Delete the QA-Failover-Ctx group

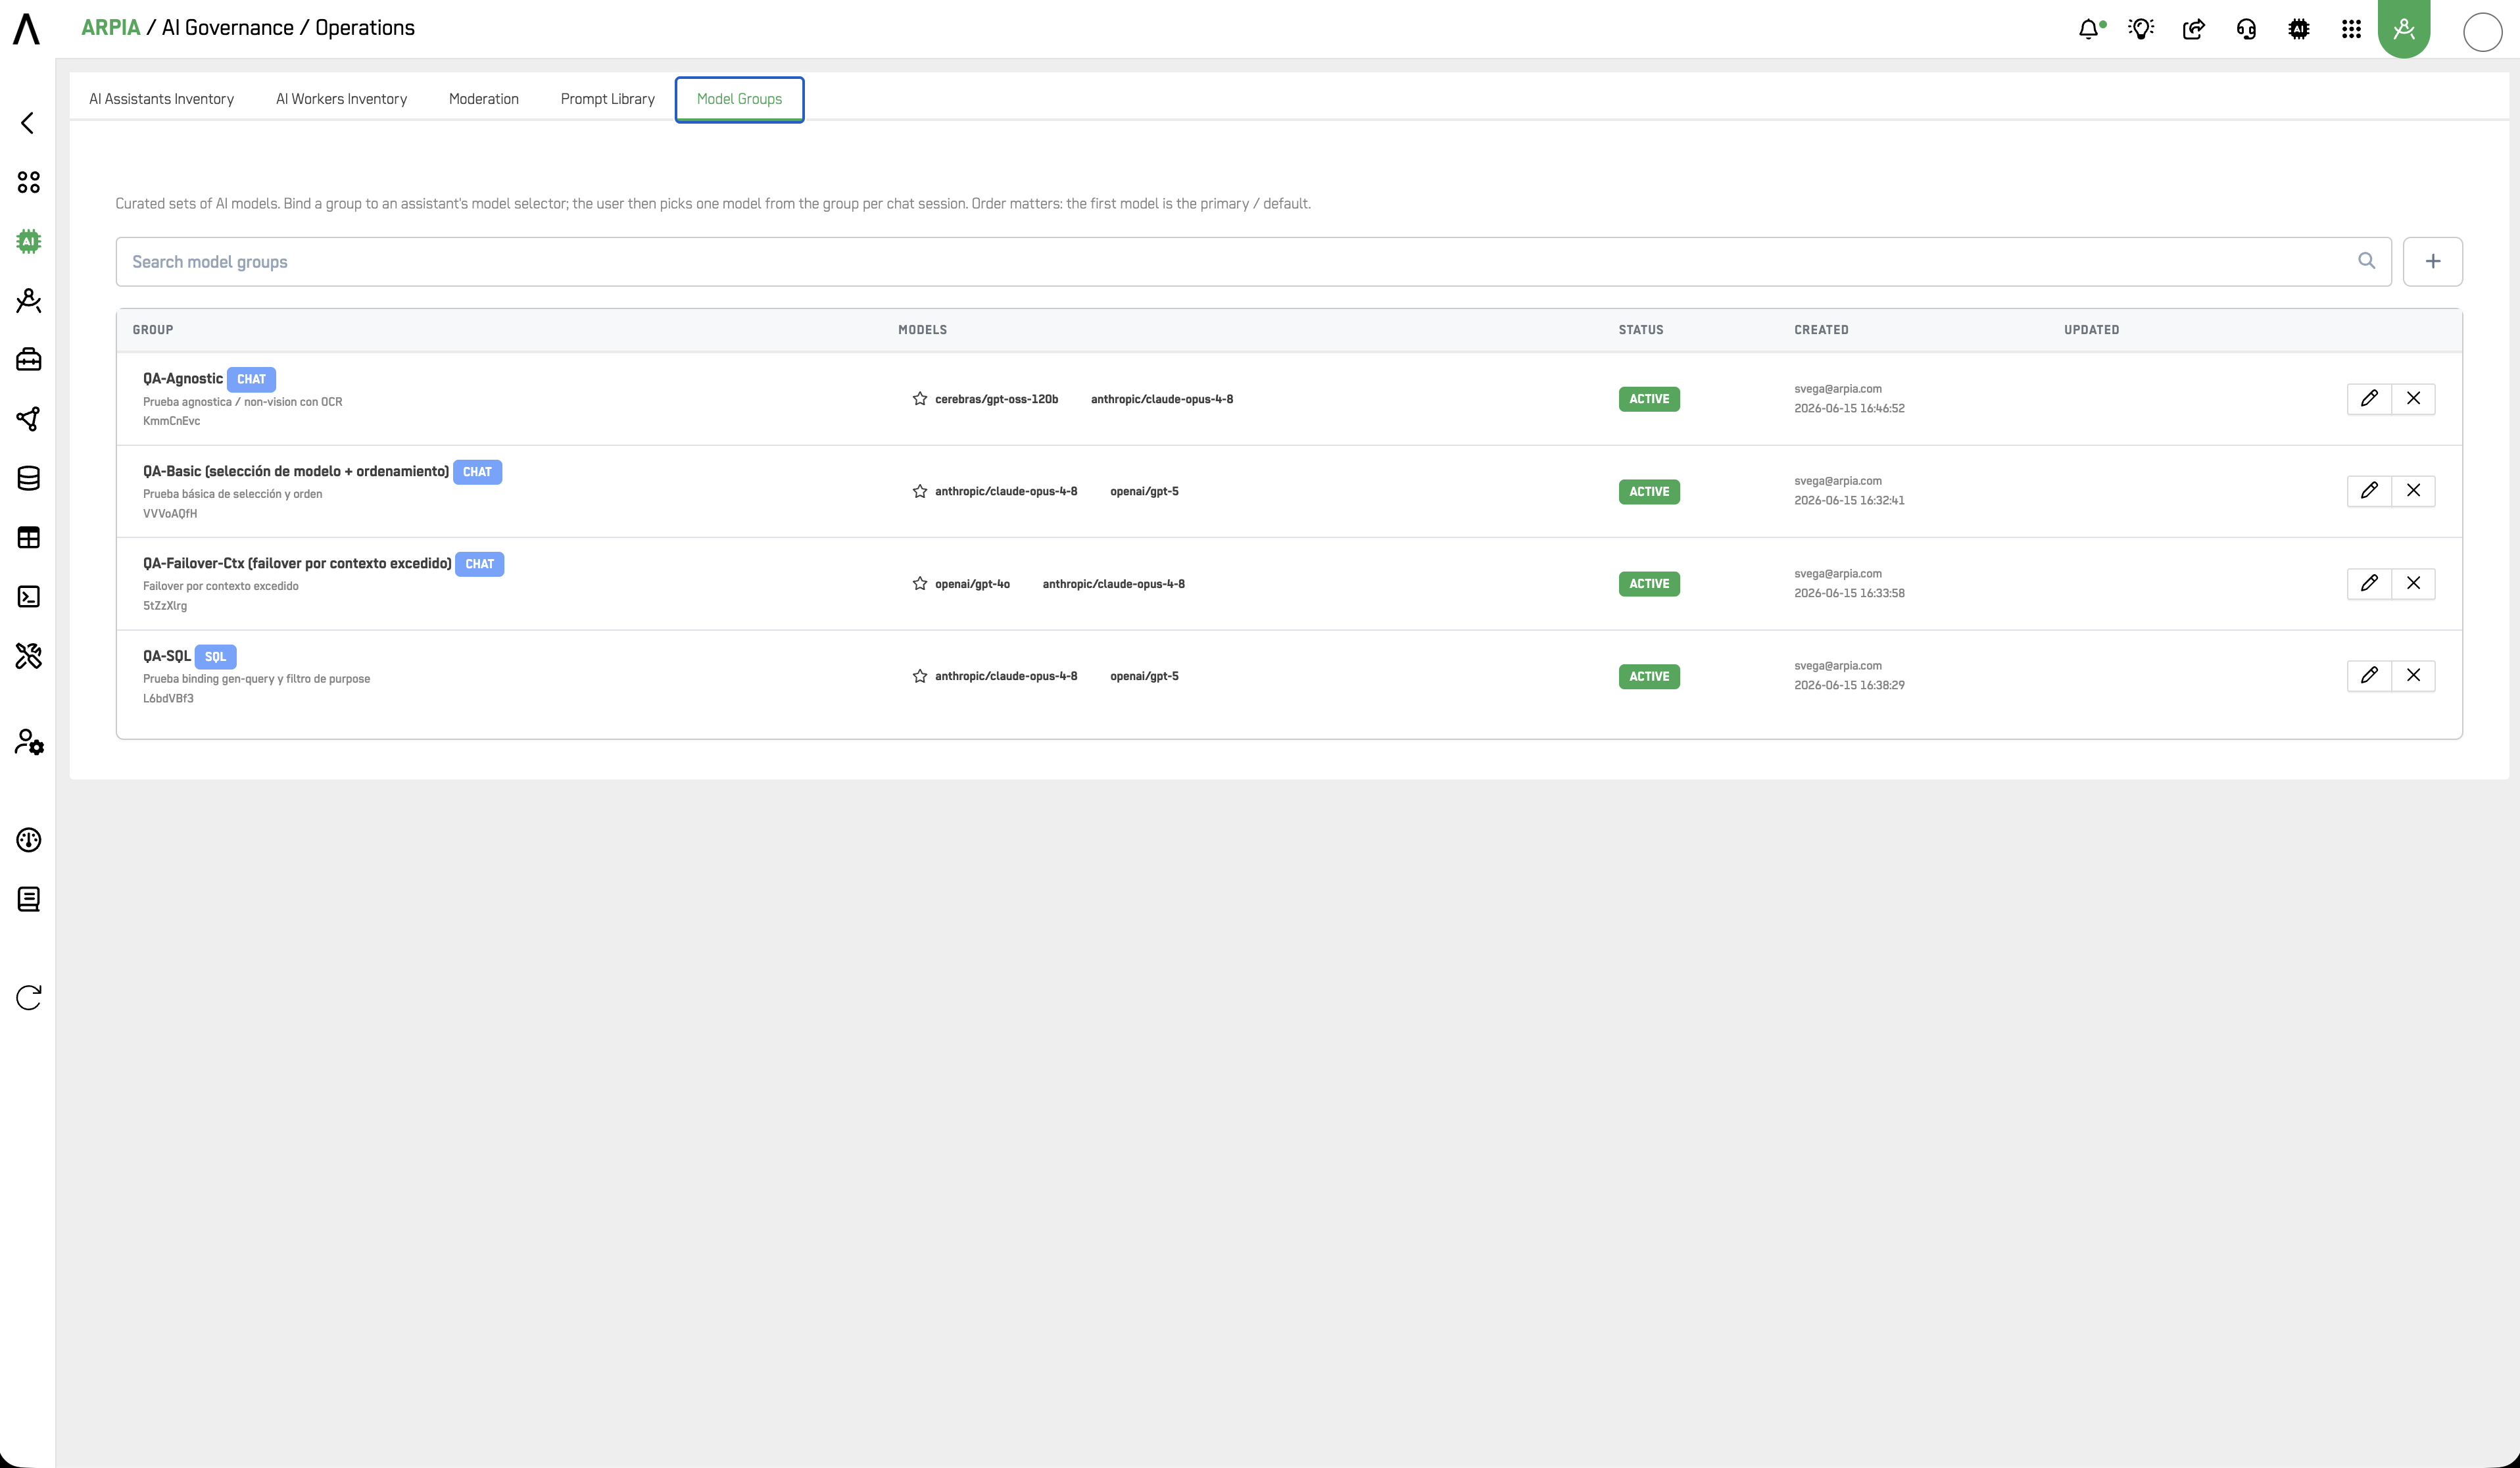point(2413,583)
